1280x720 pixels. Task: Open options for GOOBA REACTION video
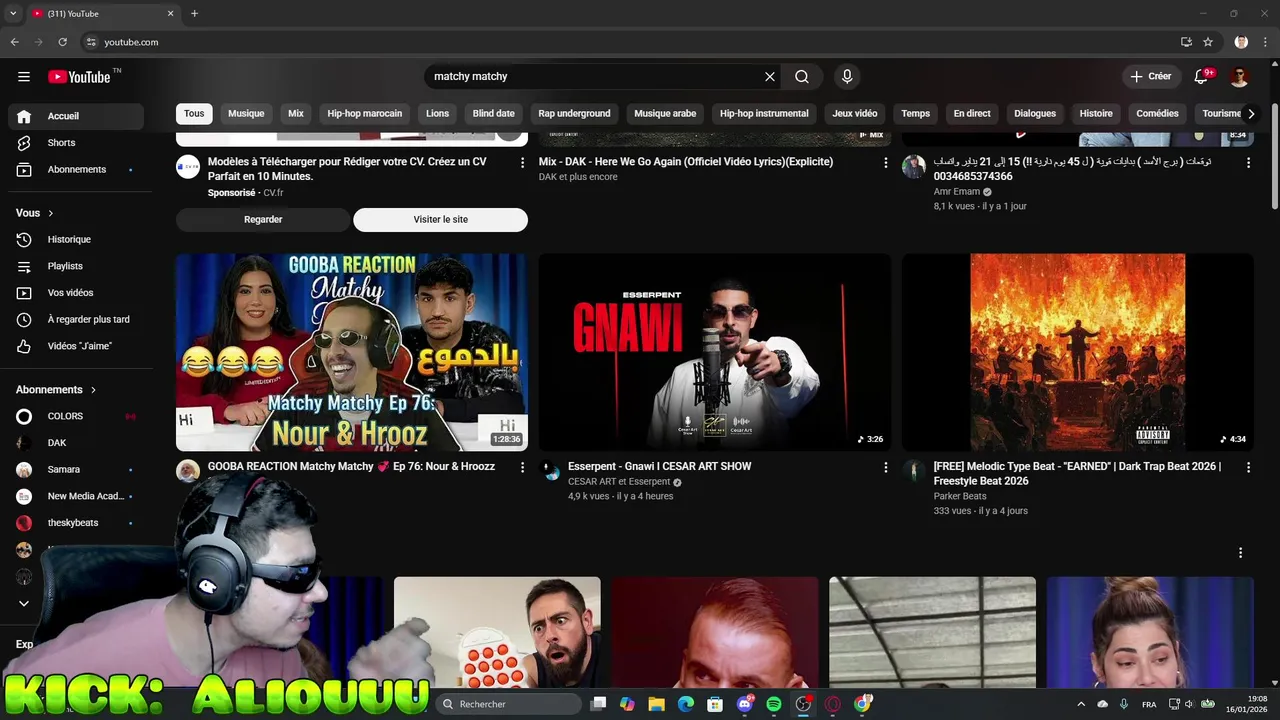(x=522, y=467)
